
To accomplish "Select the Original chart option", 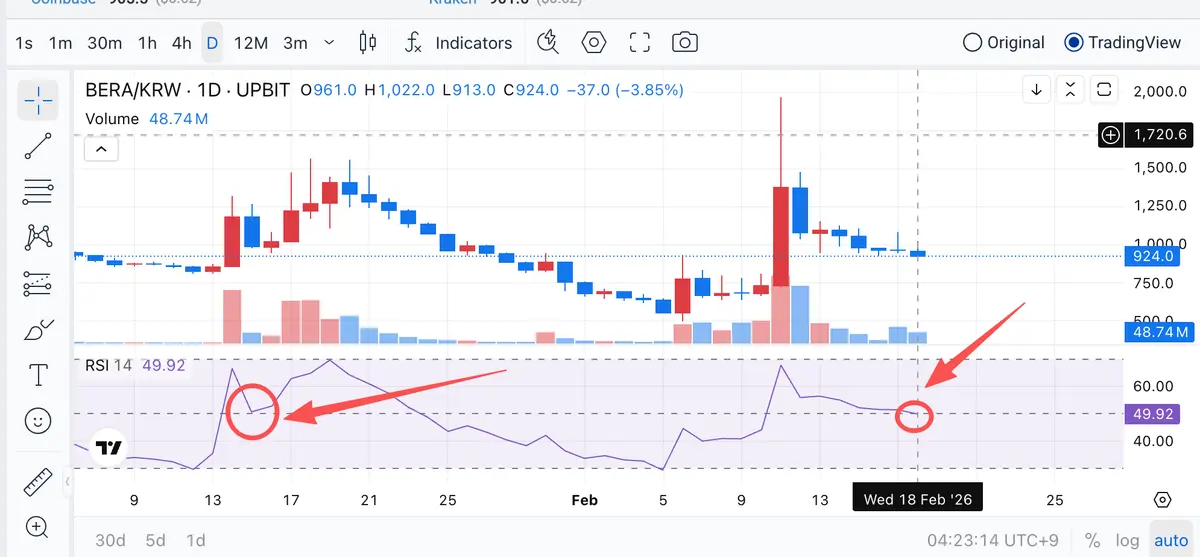I will (x=1004, y=43).
